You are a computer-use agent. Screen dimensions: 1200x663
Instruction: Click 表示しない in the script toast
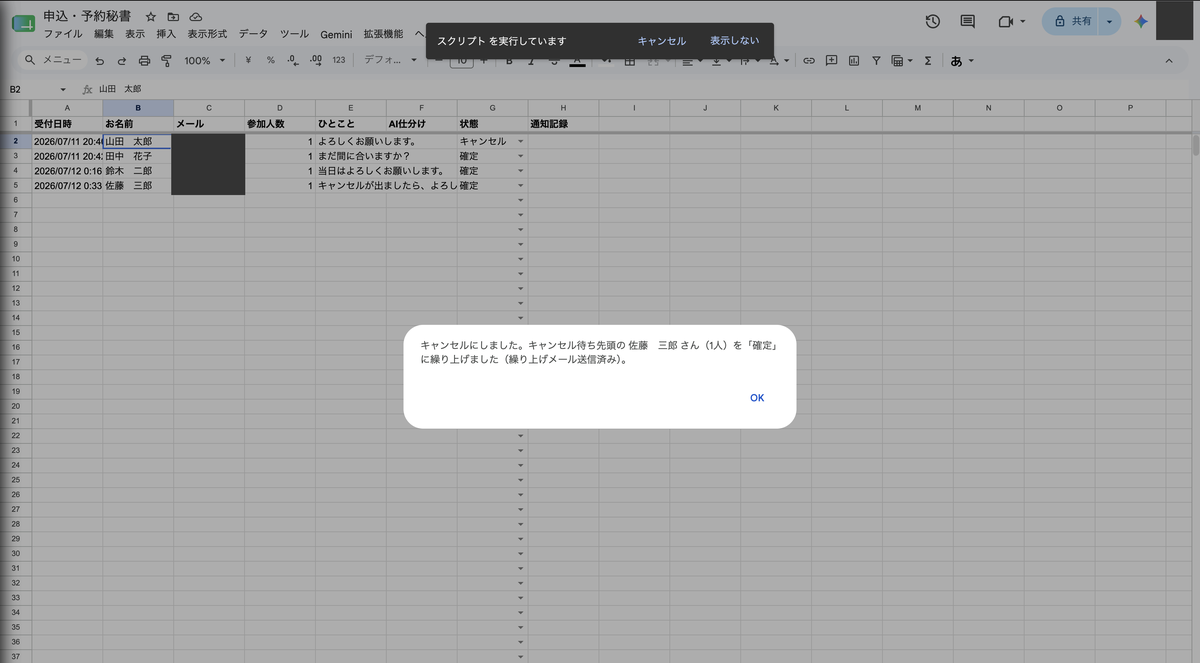pos(734,41)
